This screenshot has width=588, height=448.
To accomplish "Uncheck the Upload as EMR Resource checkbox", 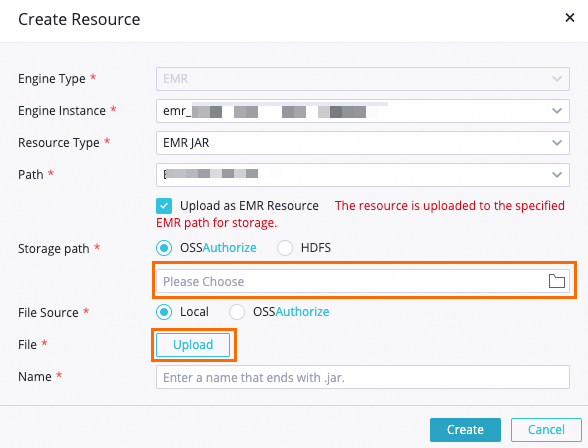I will coord(164,206).
